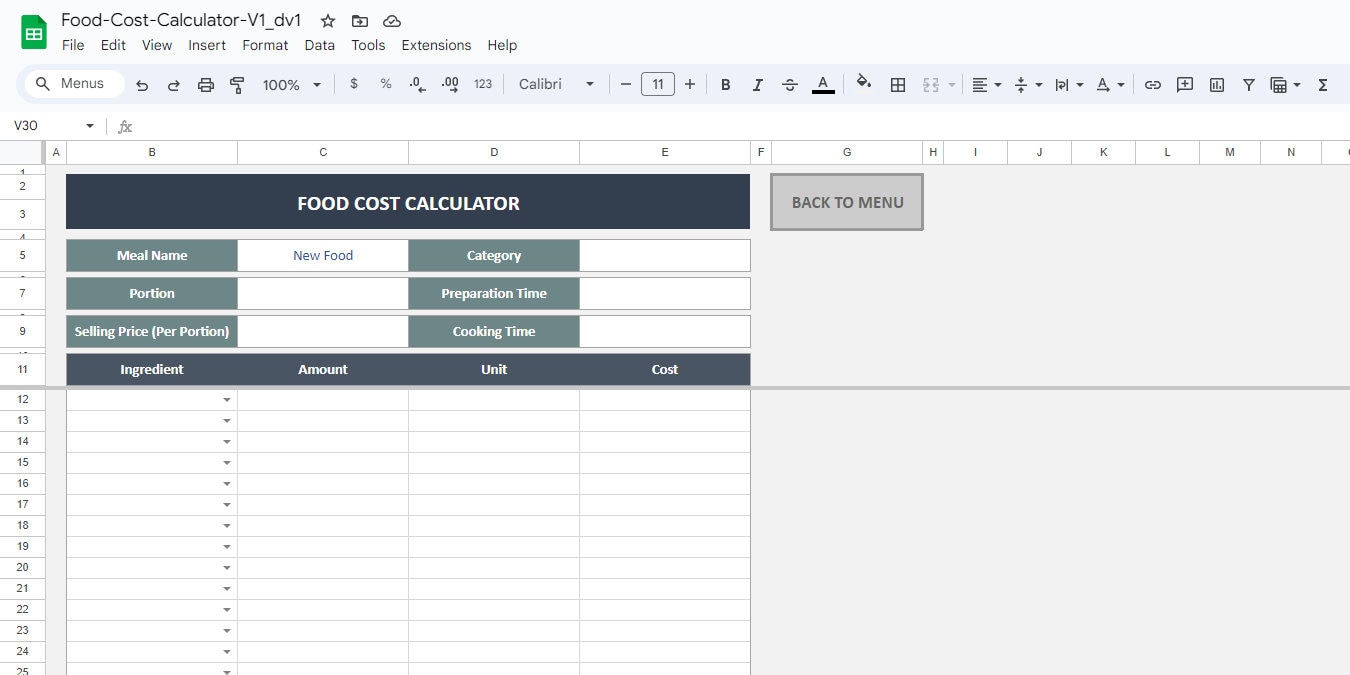
Task: Toggle strikethrough formatting
Action: click(x=790, y=85)
